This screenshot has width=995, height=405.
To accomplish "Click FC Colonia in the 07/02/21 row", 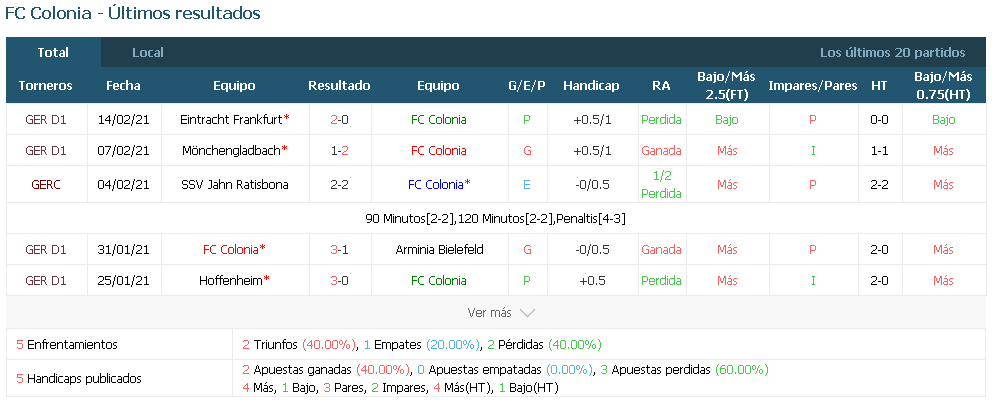I will (x=438, y=150).
